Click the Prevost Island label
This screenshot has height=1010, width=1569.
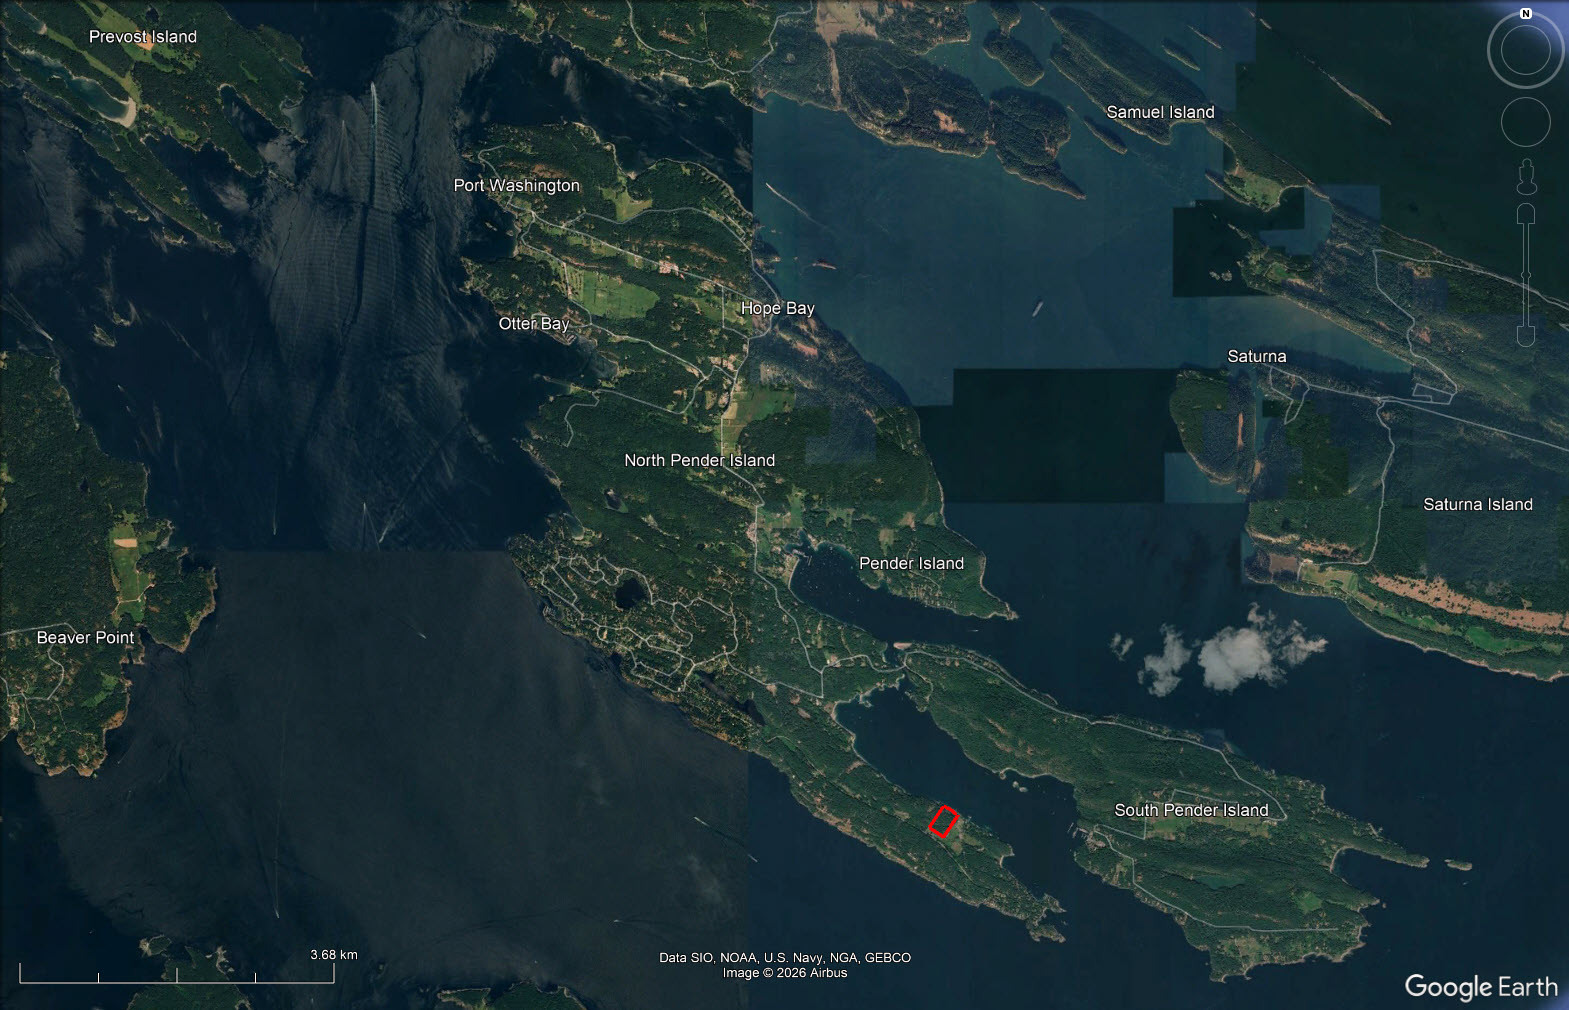pyautogui.click(x=143, y=37)
